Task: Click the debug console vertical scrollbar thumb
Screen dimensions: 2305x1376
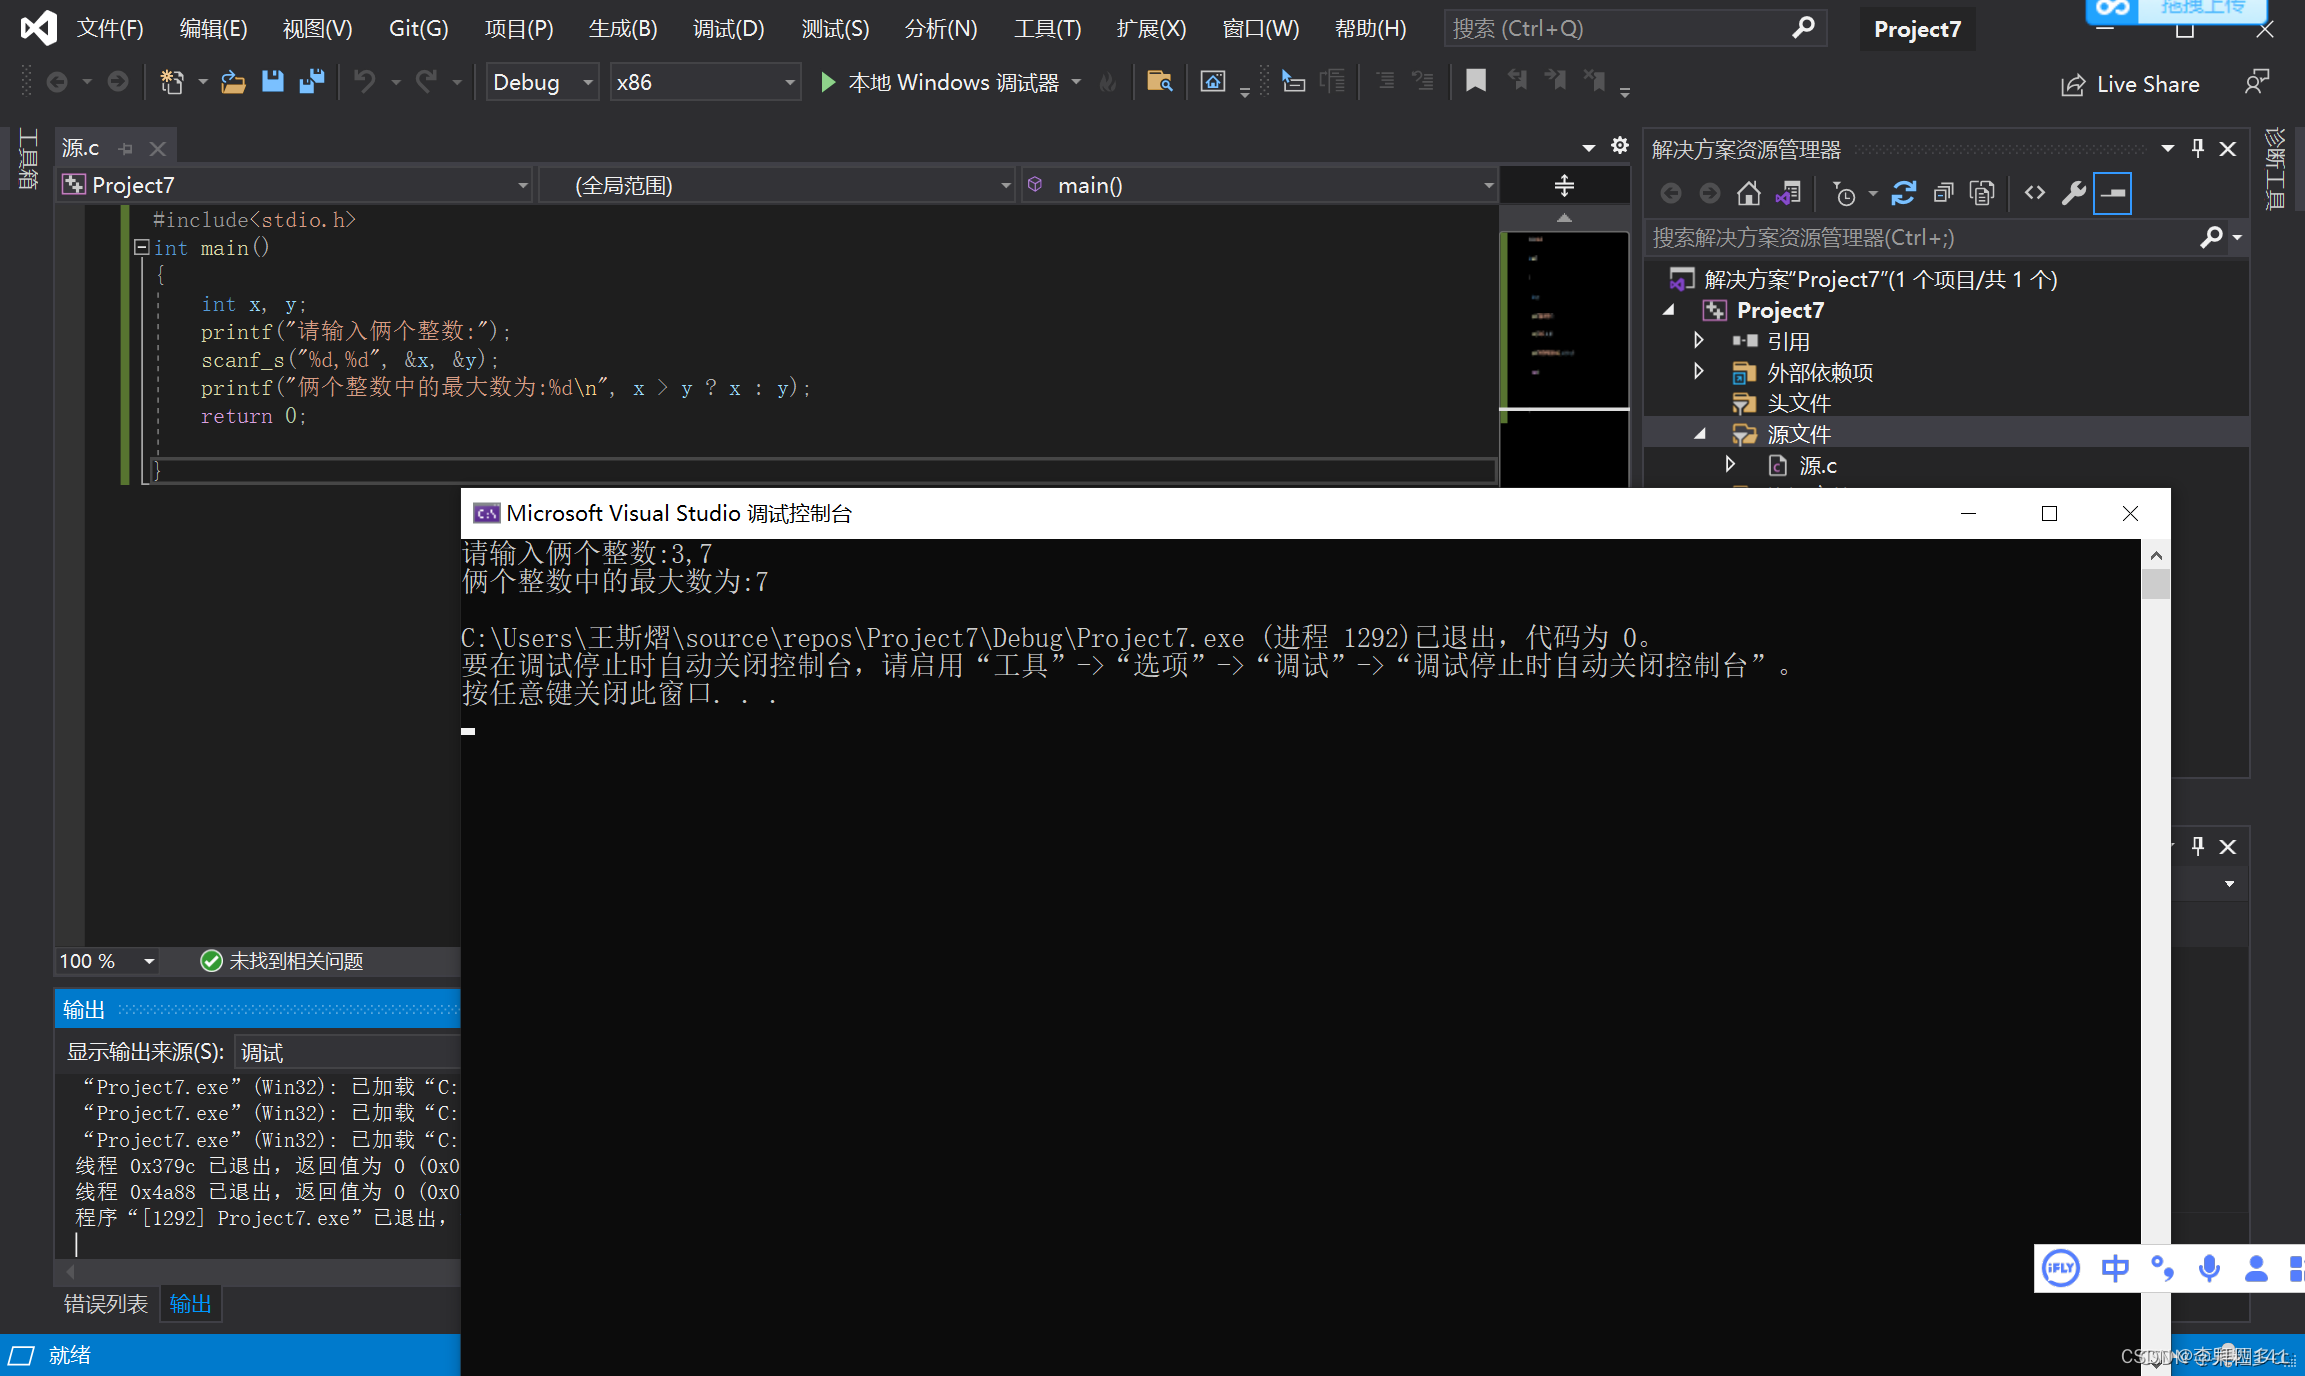Action: coord(2156,584)
